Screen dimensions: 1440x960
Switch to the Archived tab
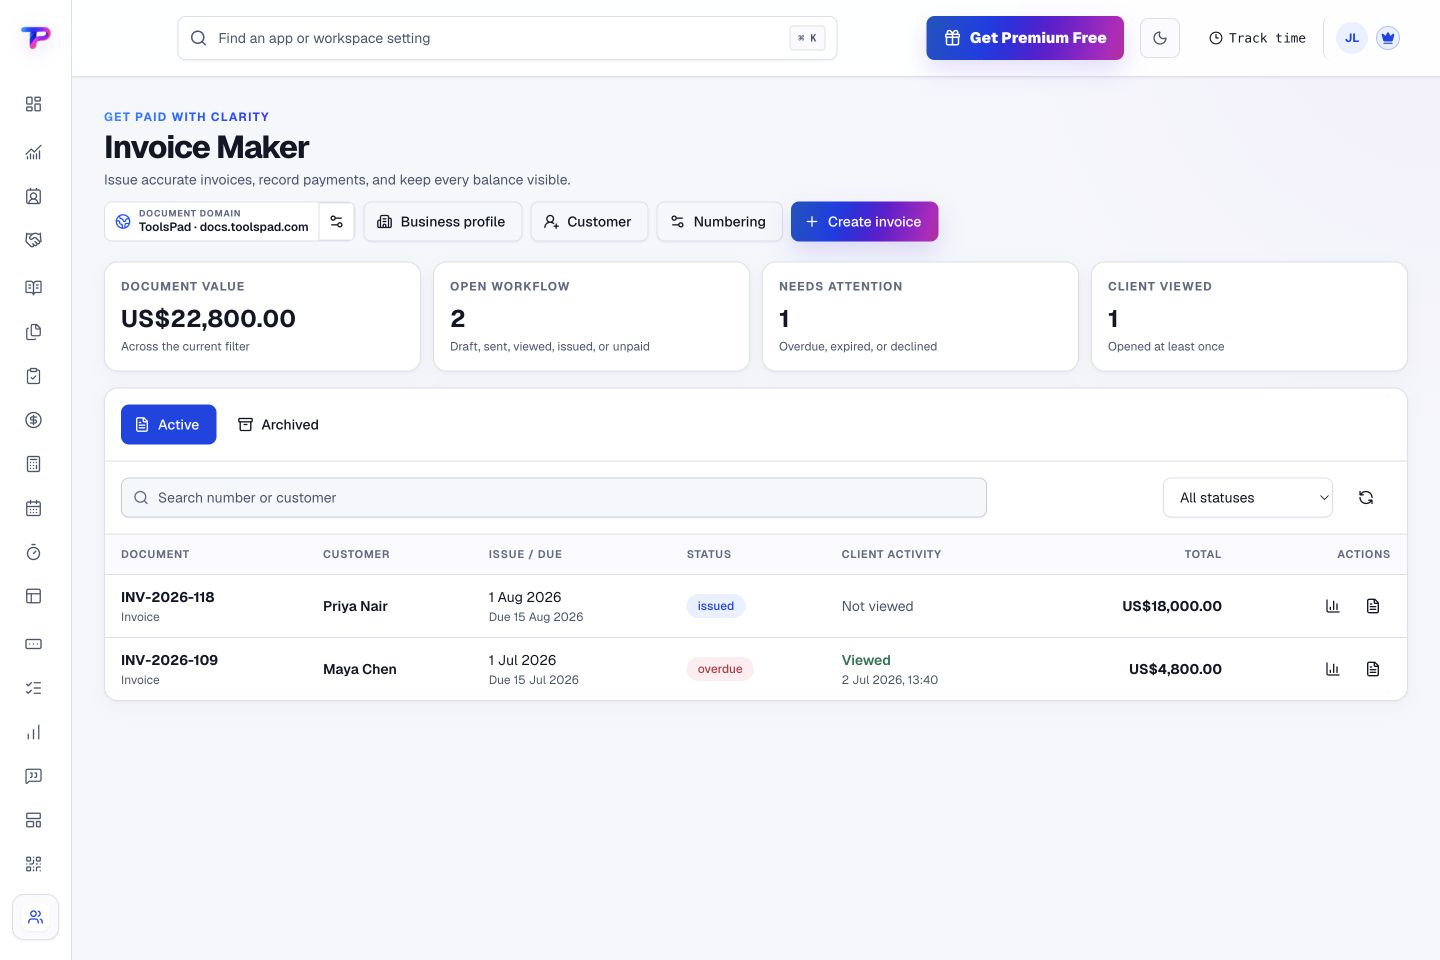click(x=278, y=425)
